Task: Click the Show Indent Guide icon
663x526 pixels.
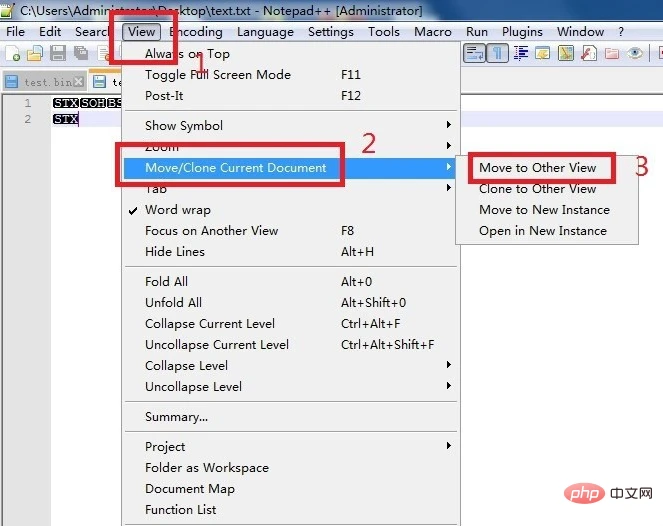Action: (x=519, y=53)
